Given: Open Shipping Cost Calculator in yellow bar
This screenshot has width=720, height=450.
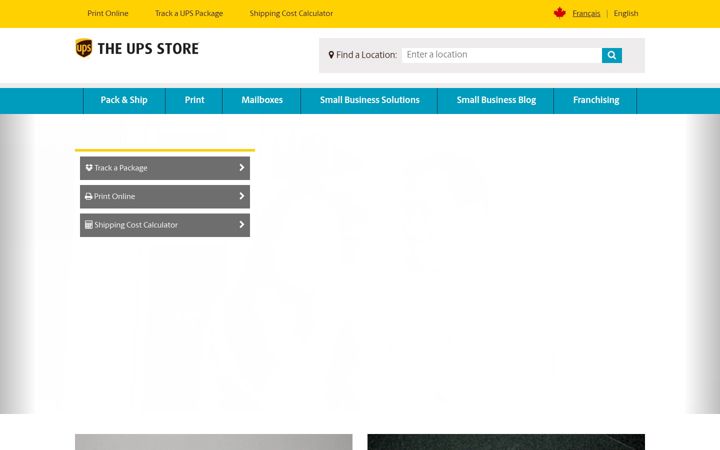Looking at the screenshot, I should [291, 13].
